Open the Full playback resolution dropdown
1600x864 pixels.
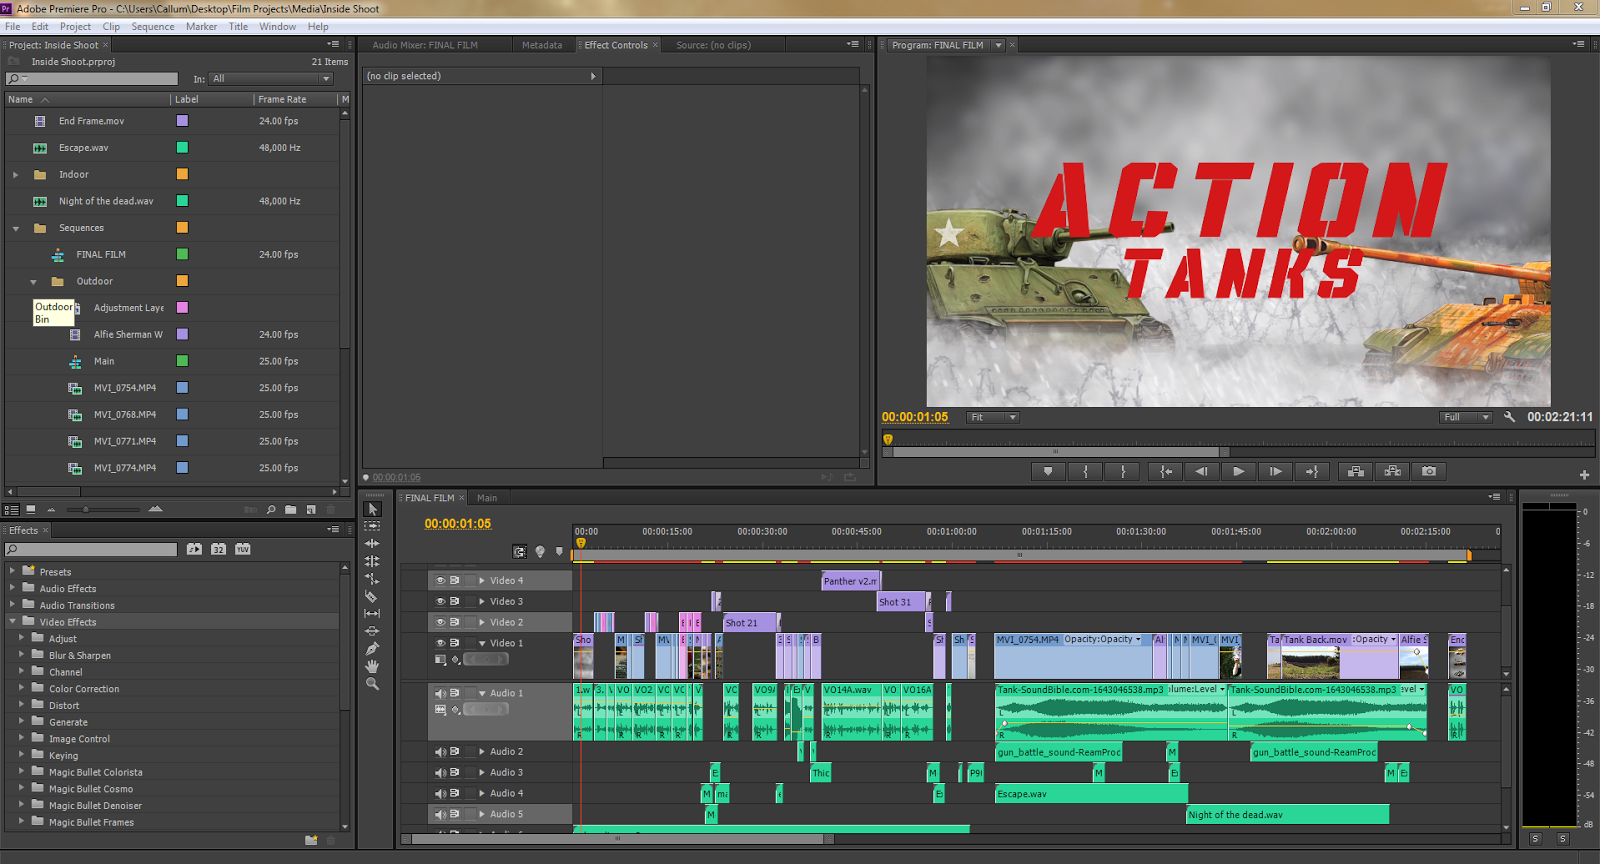coord(1466,417)
